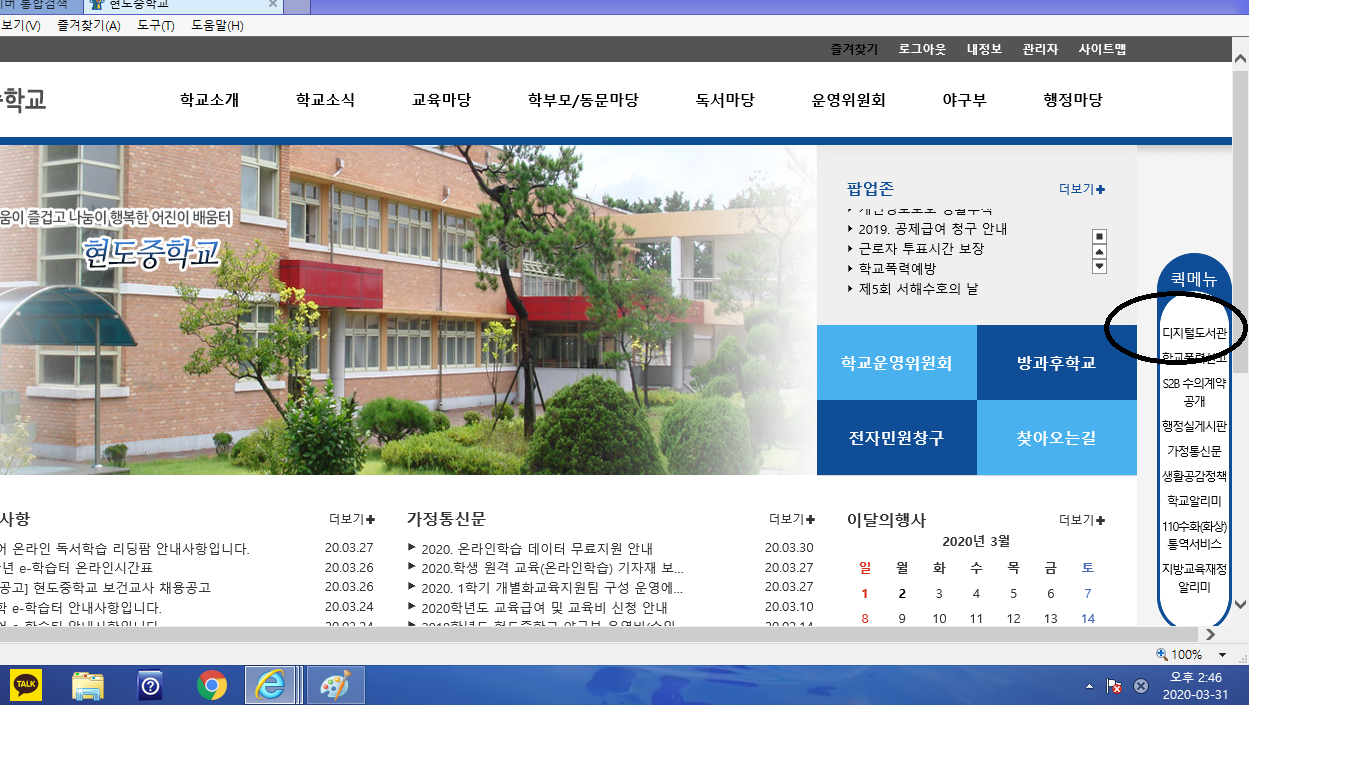Open the 전자민원창구 tile
Screen dimensions: 1366x768
click(x=897, y=437)
